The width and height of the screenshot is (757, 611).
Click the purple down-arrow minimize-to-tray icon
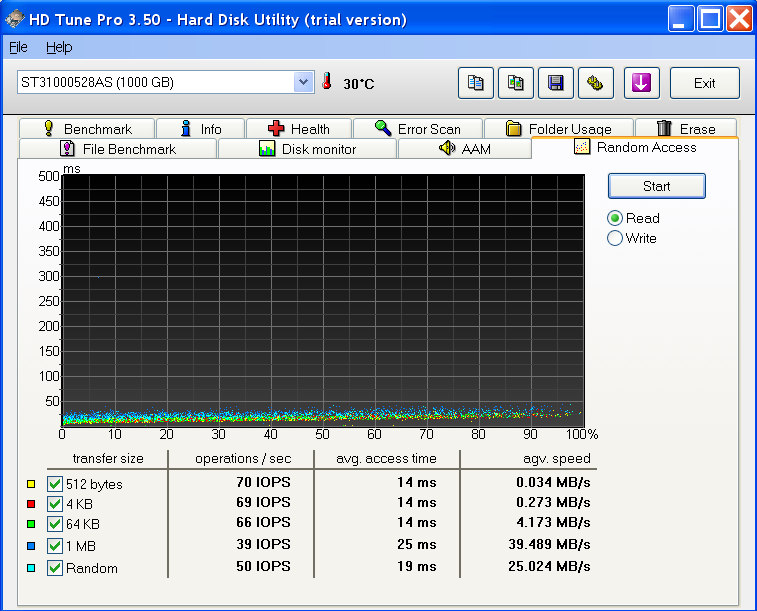641,84
